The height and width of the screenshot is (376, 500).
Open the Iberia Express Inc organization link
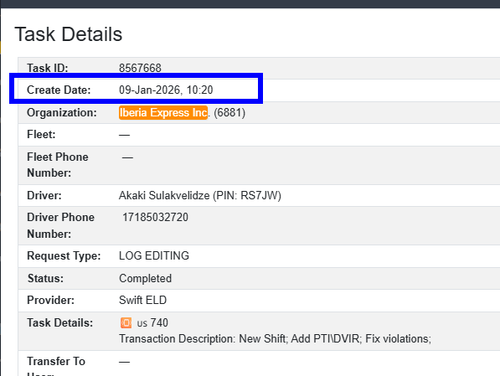point(163,113)
